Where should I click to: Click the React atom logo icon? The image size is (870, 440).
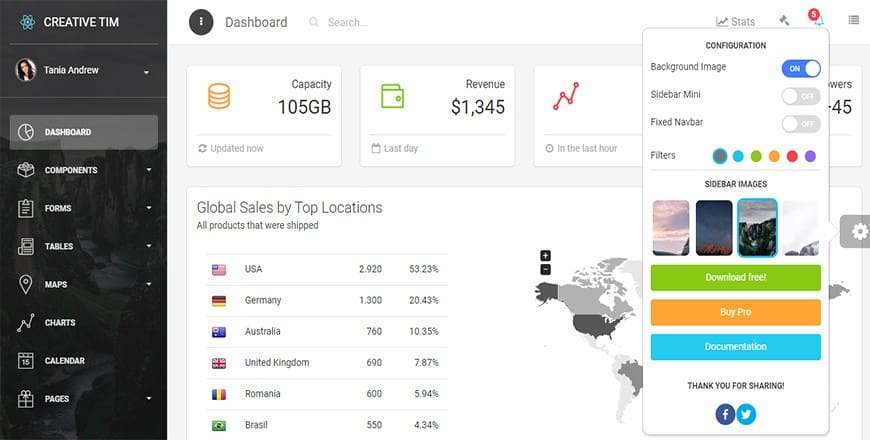(x=27, y=22)
